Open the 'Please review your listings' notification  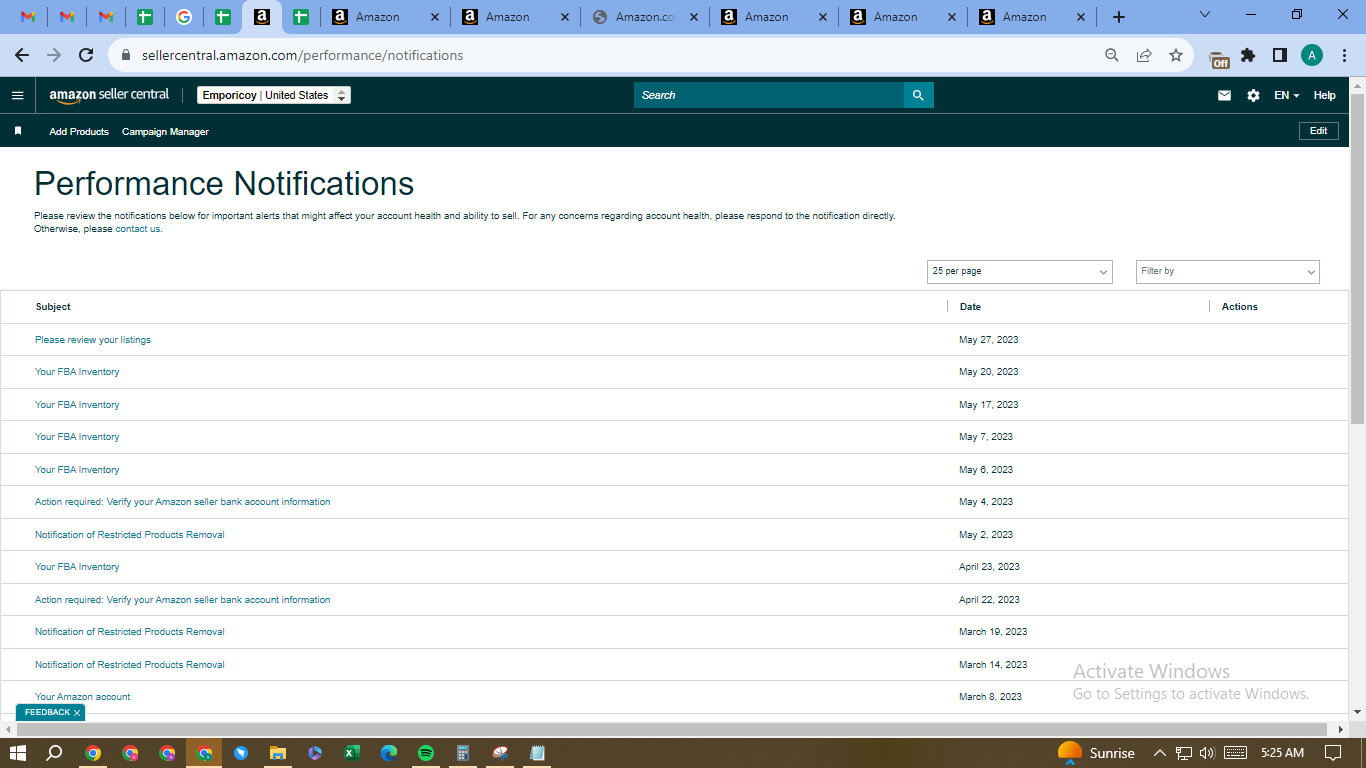pos(93,340)
